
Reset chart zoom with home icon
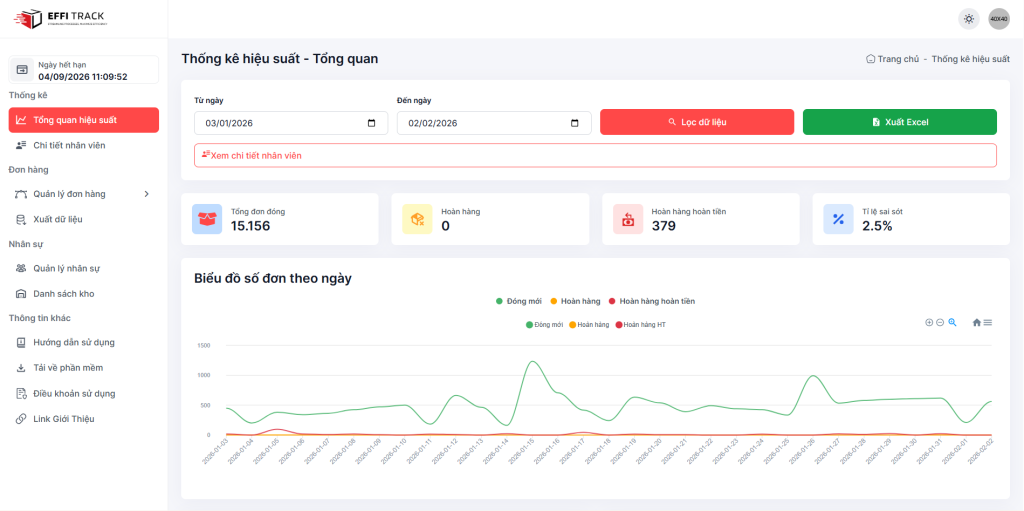(976, 322)
